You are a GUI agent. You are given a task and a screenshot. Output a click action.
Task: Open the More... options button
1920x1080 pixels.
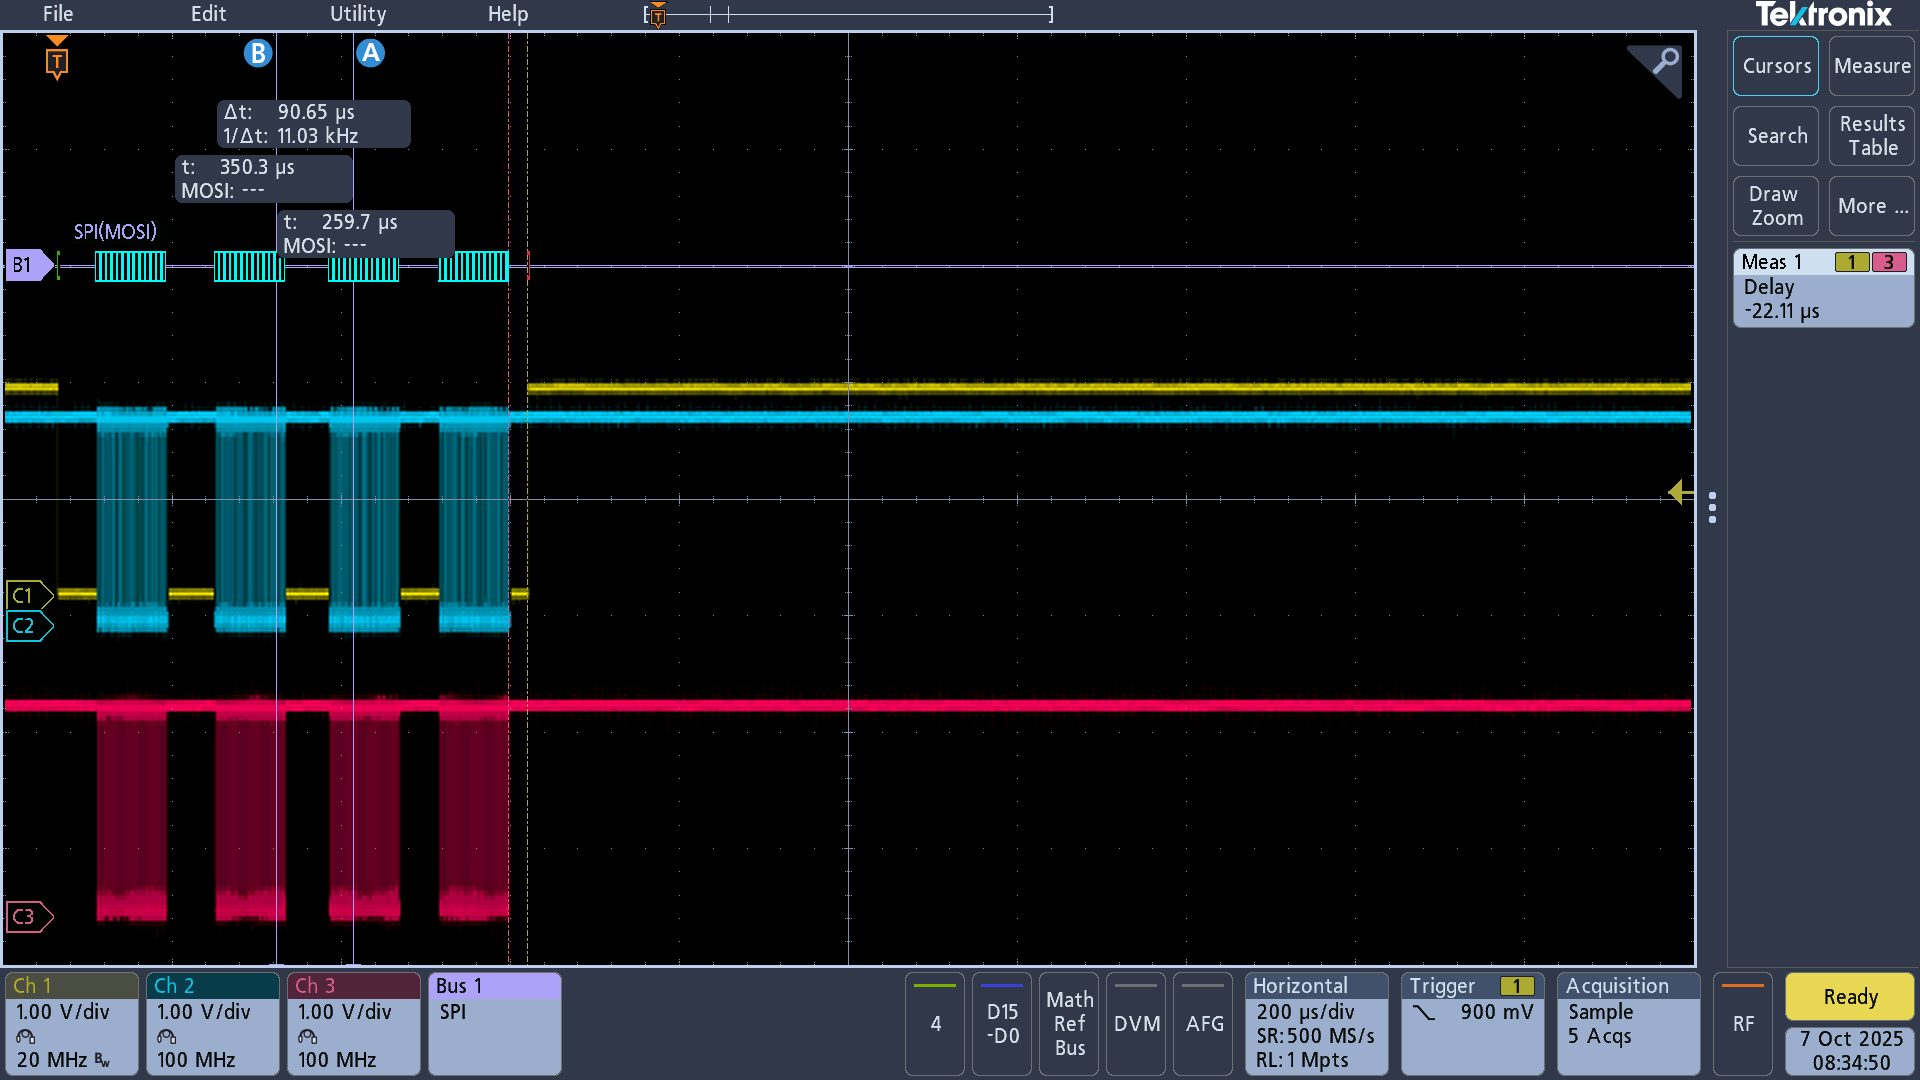(1872, 206)
